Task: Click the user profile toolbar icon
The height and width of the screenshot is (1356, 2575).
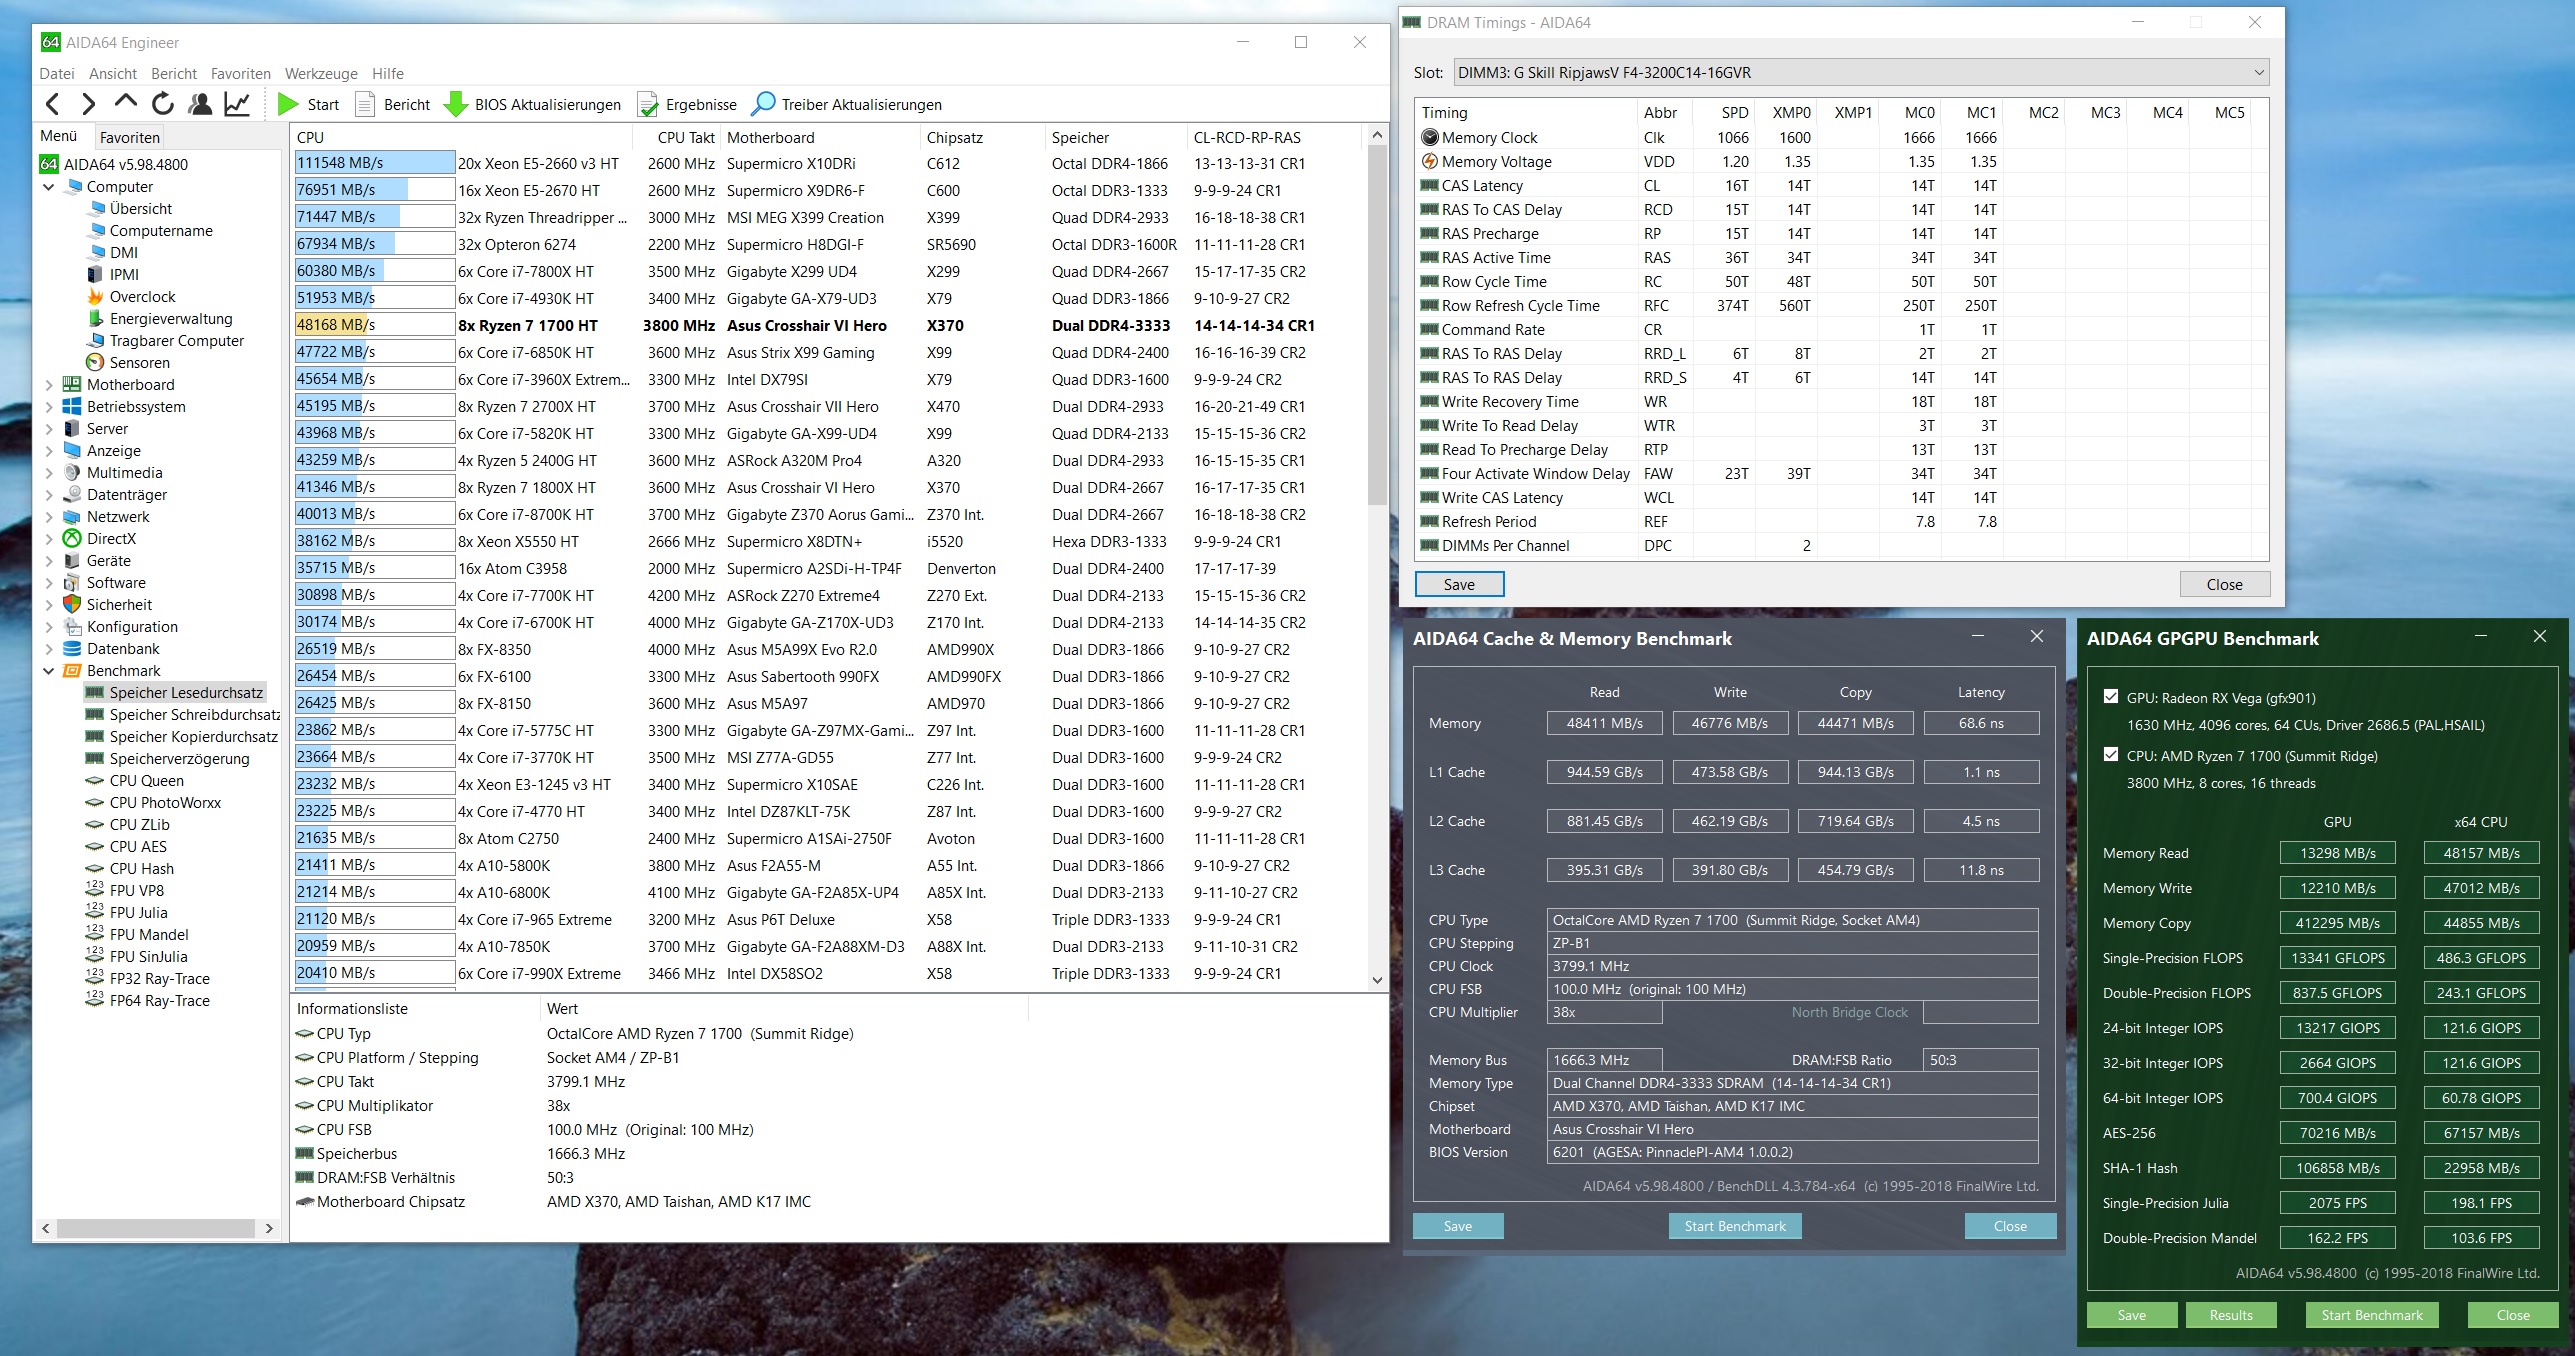Action: (200, 104)
